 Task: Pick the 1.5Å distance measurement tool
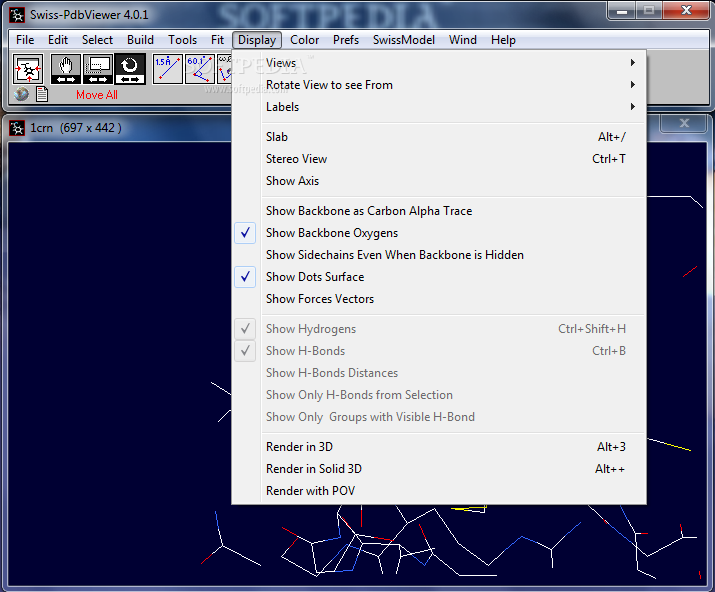(x=168, y=69)
